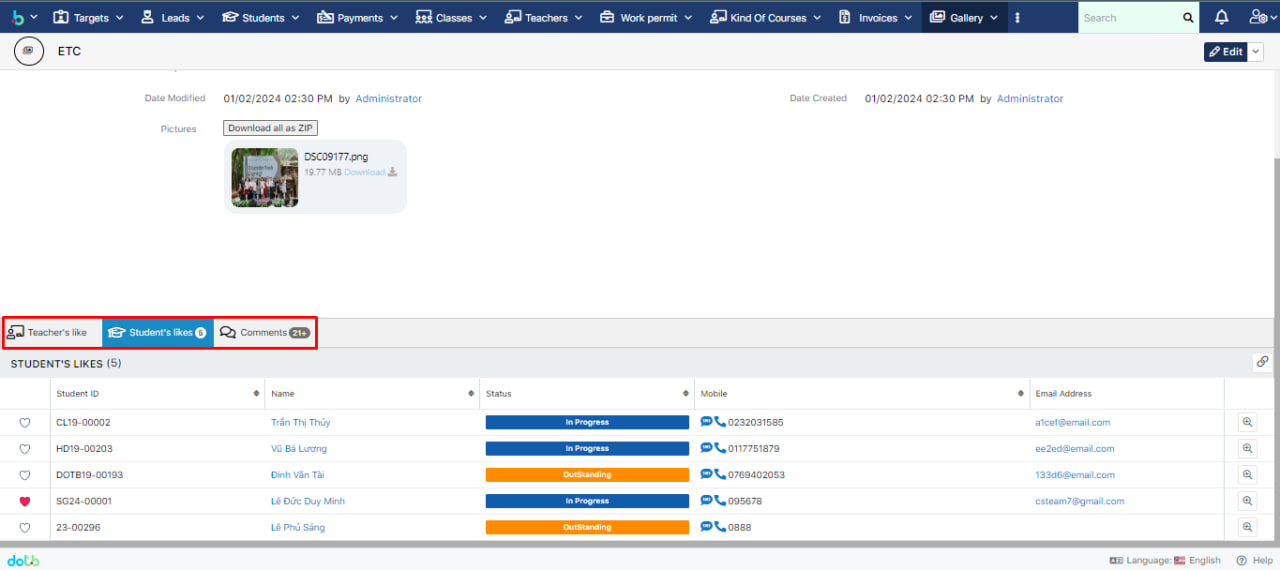Open the Teacher's like tab
Image resolution: width=1280 pixels, height=570 pixels.
pos(52,332)
